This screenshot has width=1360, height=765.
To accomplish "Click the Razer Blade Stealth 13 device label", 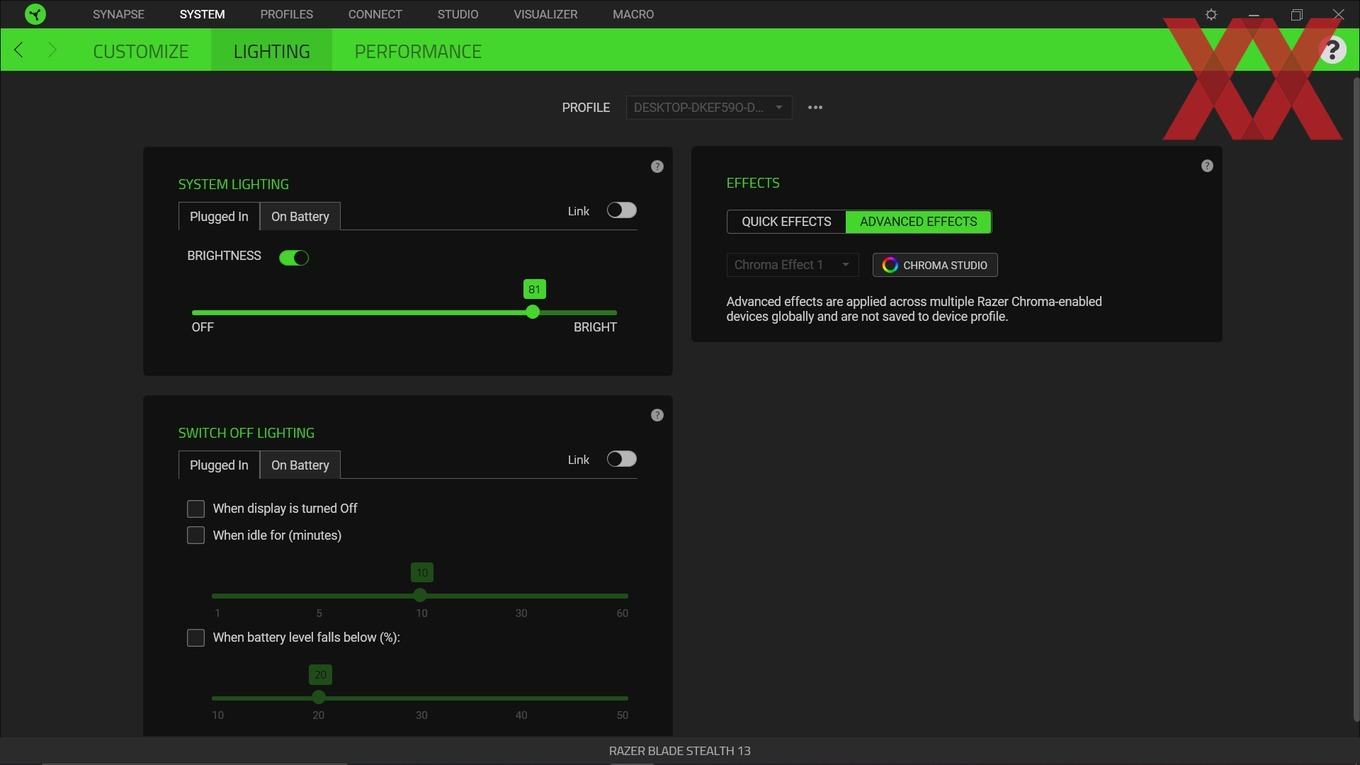I will tap(680, 751).
